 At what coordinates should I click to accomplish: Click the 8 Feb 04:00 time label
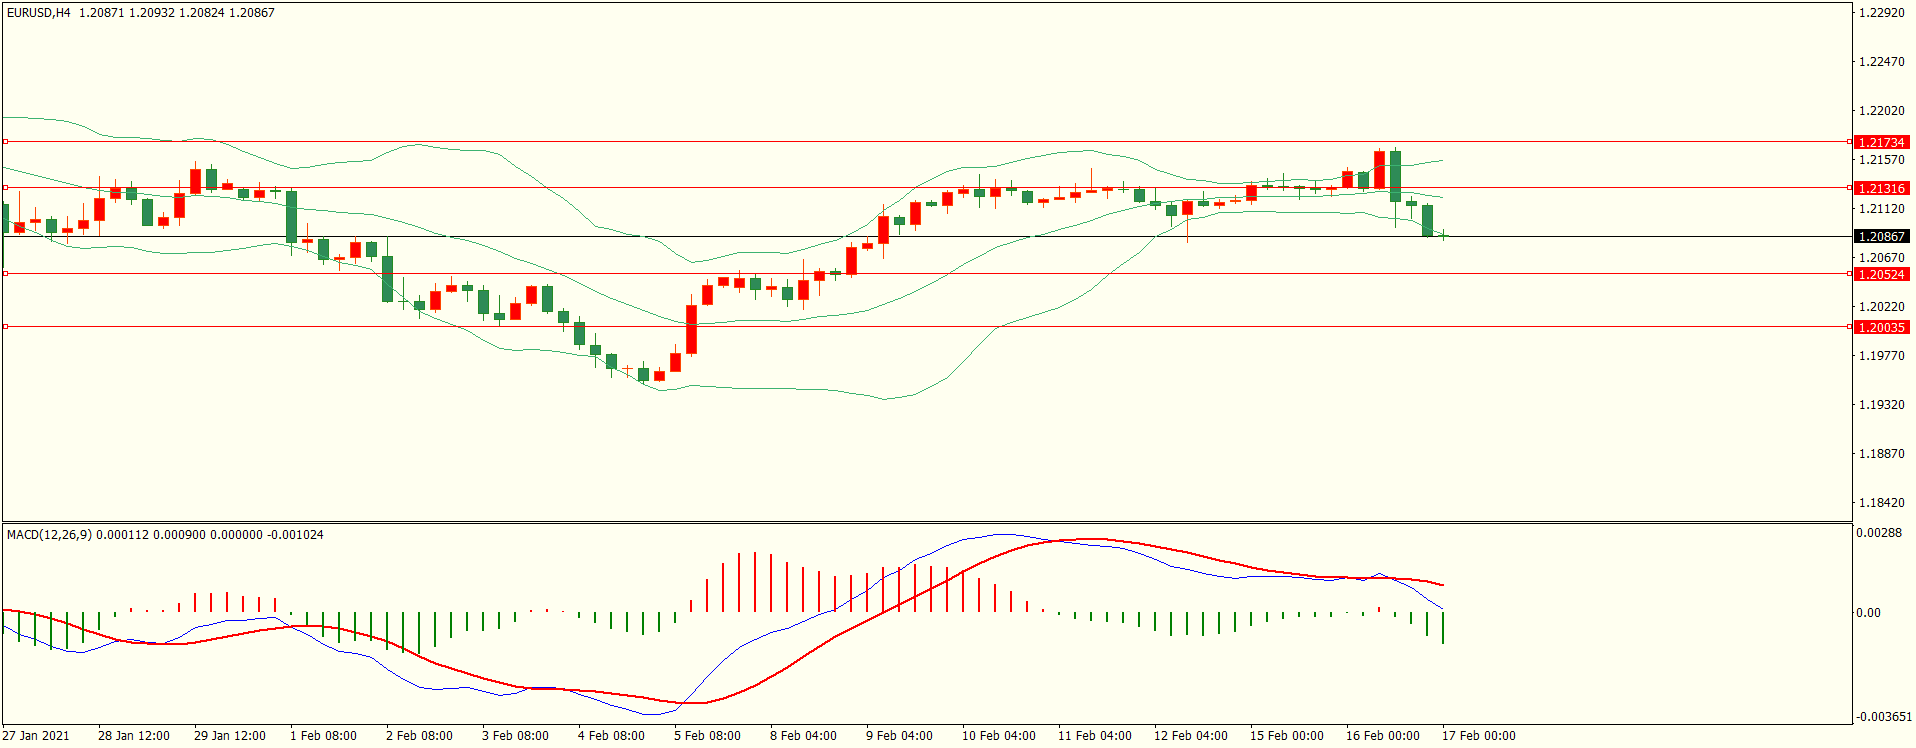tap(803, 736)
